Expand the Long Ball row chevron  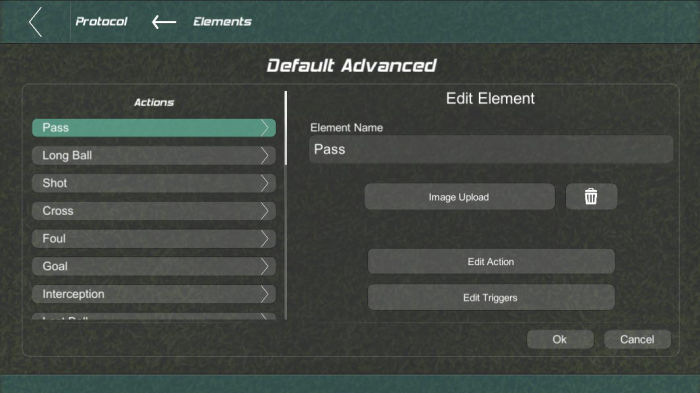click(x=265, y=155)
